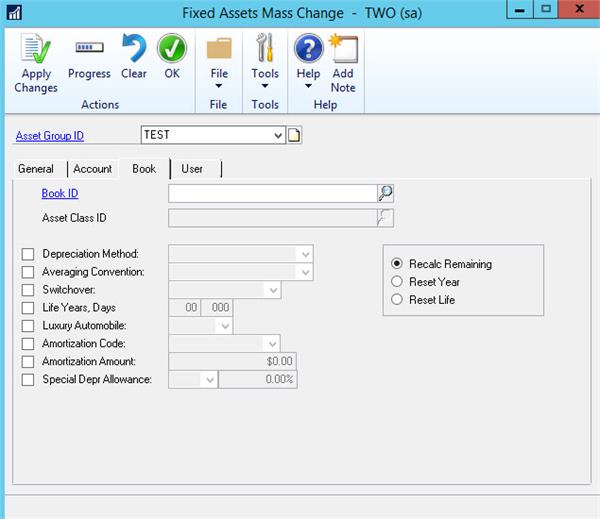The height and width of the screenshot is (519, 600).
Task: Click the Clear undo-arrow icon
Action: (x=133, y=49)
